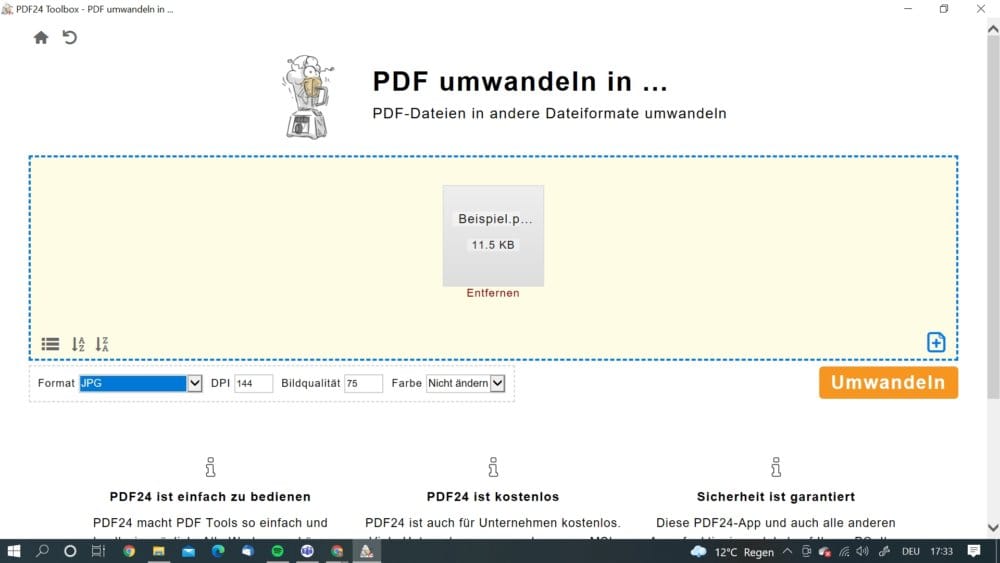Click the DPI input field
This screenshot has width=1000, height=563.
253,383
